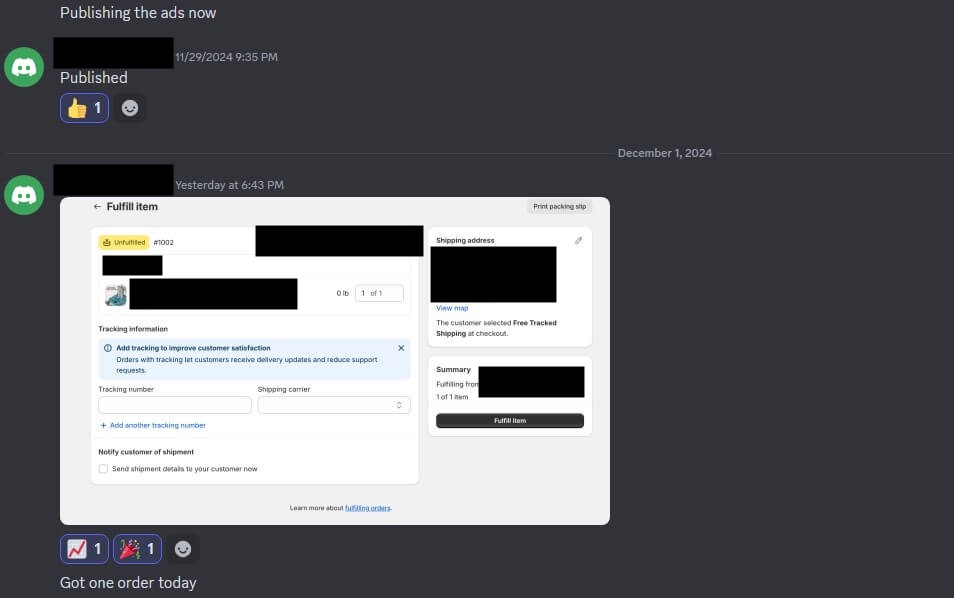Click the View map link
954x598 pixels.
pyautogui.click(x=452, y=308)
